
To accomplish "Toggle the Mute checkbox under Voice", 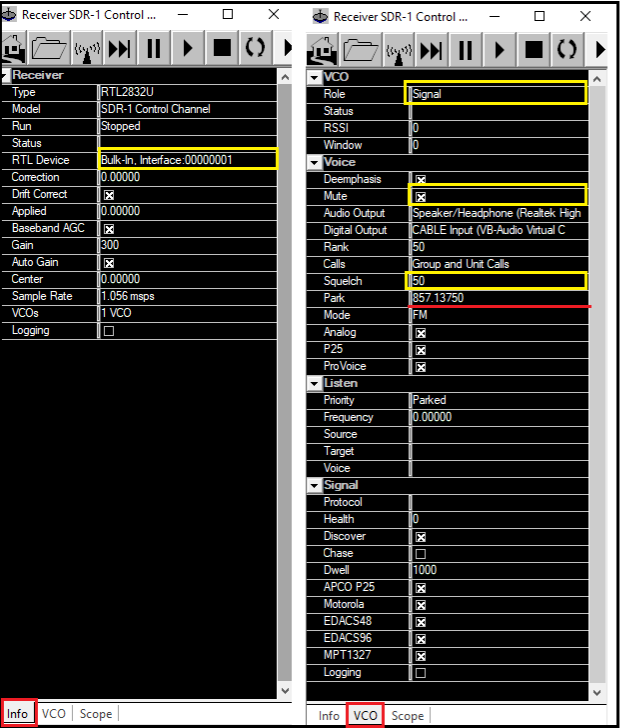I will 420,197.
